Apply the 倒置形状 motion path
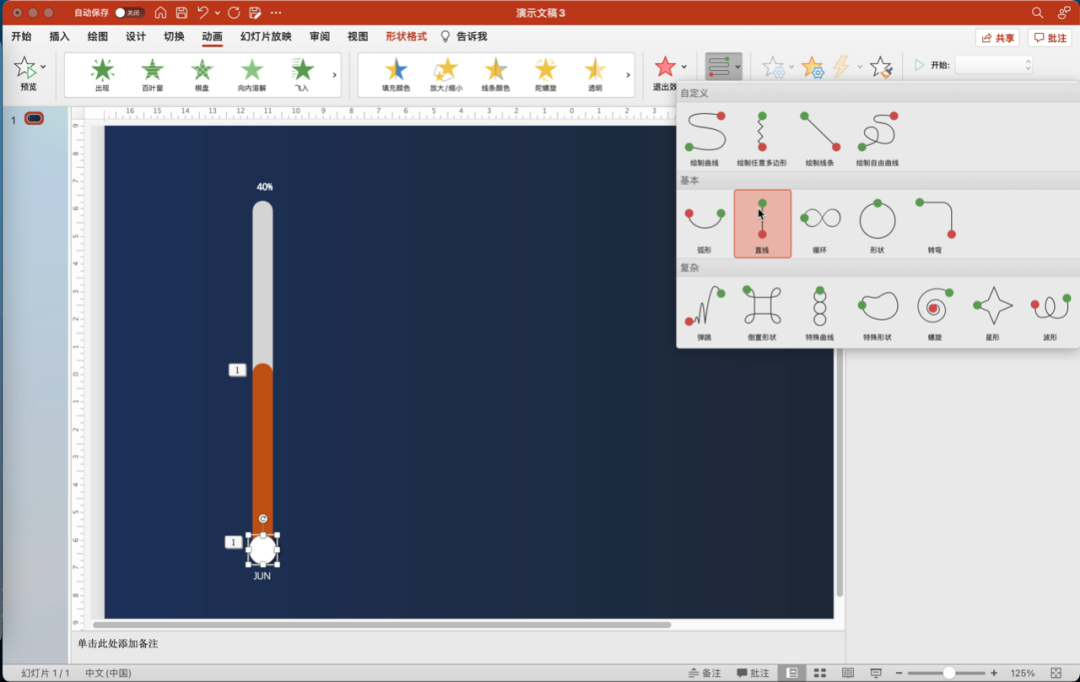The height and width of the screenshot is (682, 1080). 762,312
